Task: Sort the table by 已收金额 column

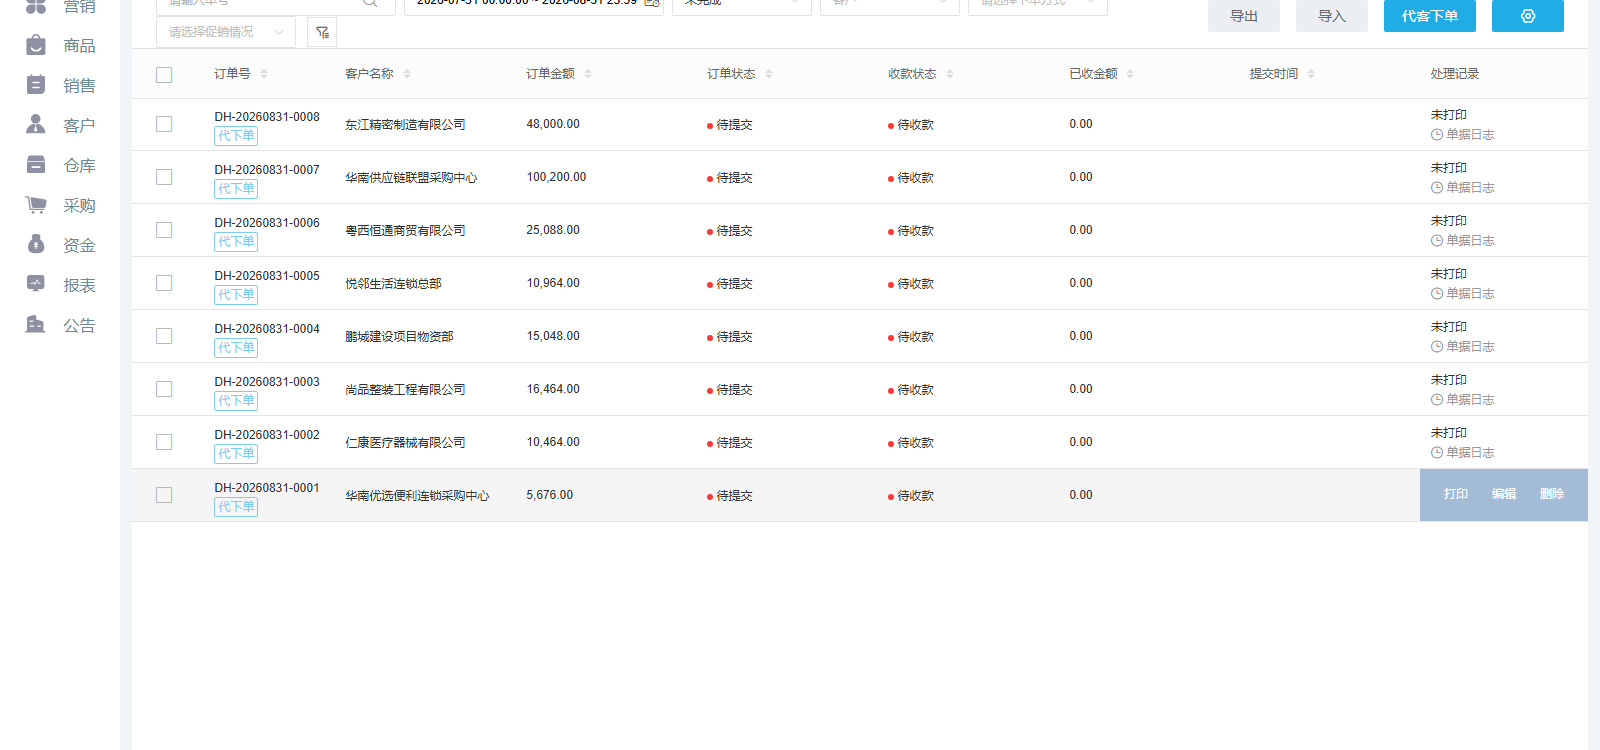Action: click(1130, 74)
